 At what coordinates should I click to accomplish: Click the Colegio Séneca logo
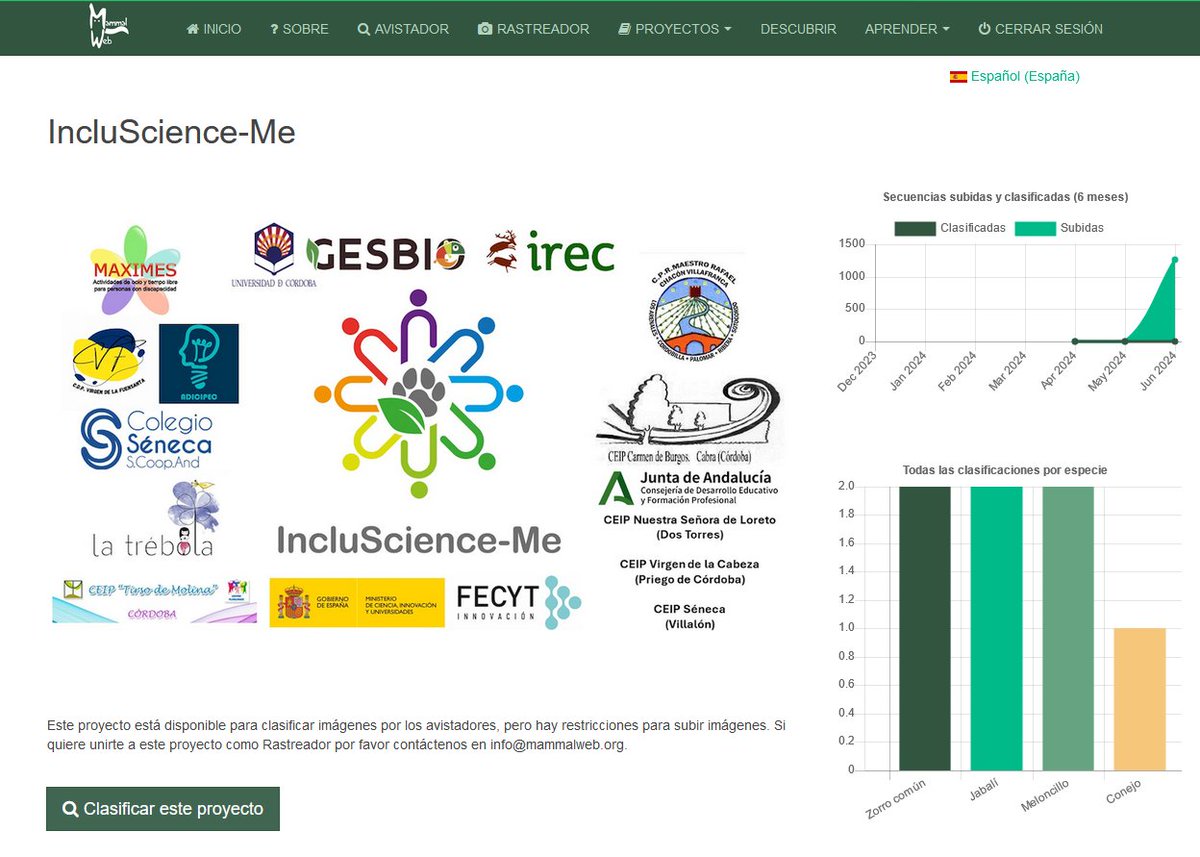(x=146, y=439)
